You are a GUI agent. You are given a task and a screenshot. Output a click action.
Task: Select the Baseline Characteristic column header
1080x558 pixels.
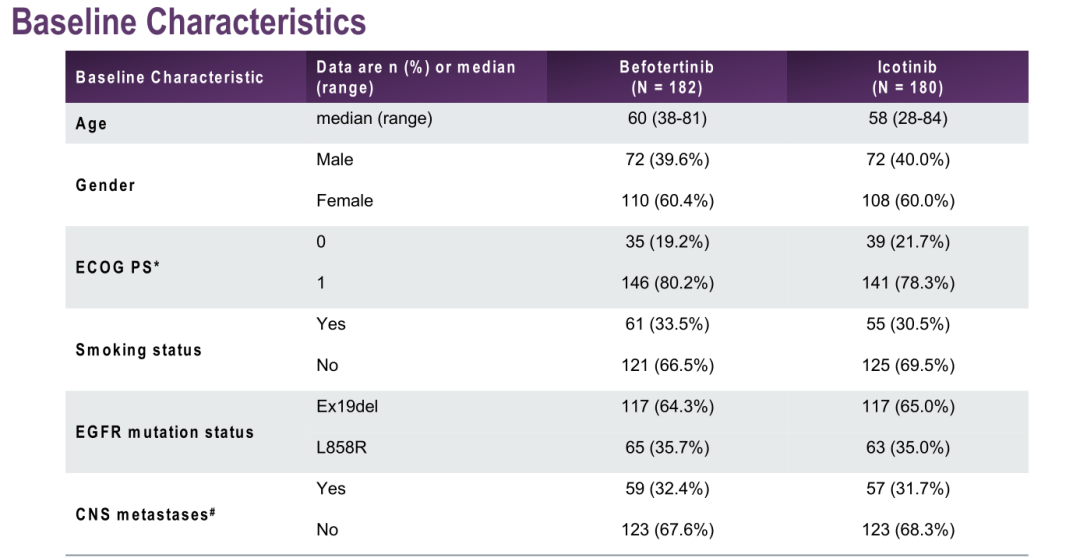(x=170, y=77)
